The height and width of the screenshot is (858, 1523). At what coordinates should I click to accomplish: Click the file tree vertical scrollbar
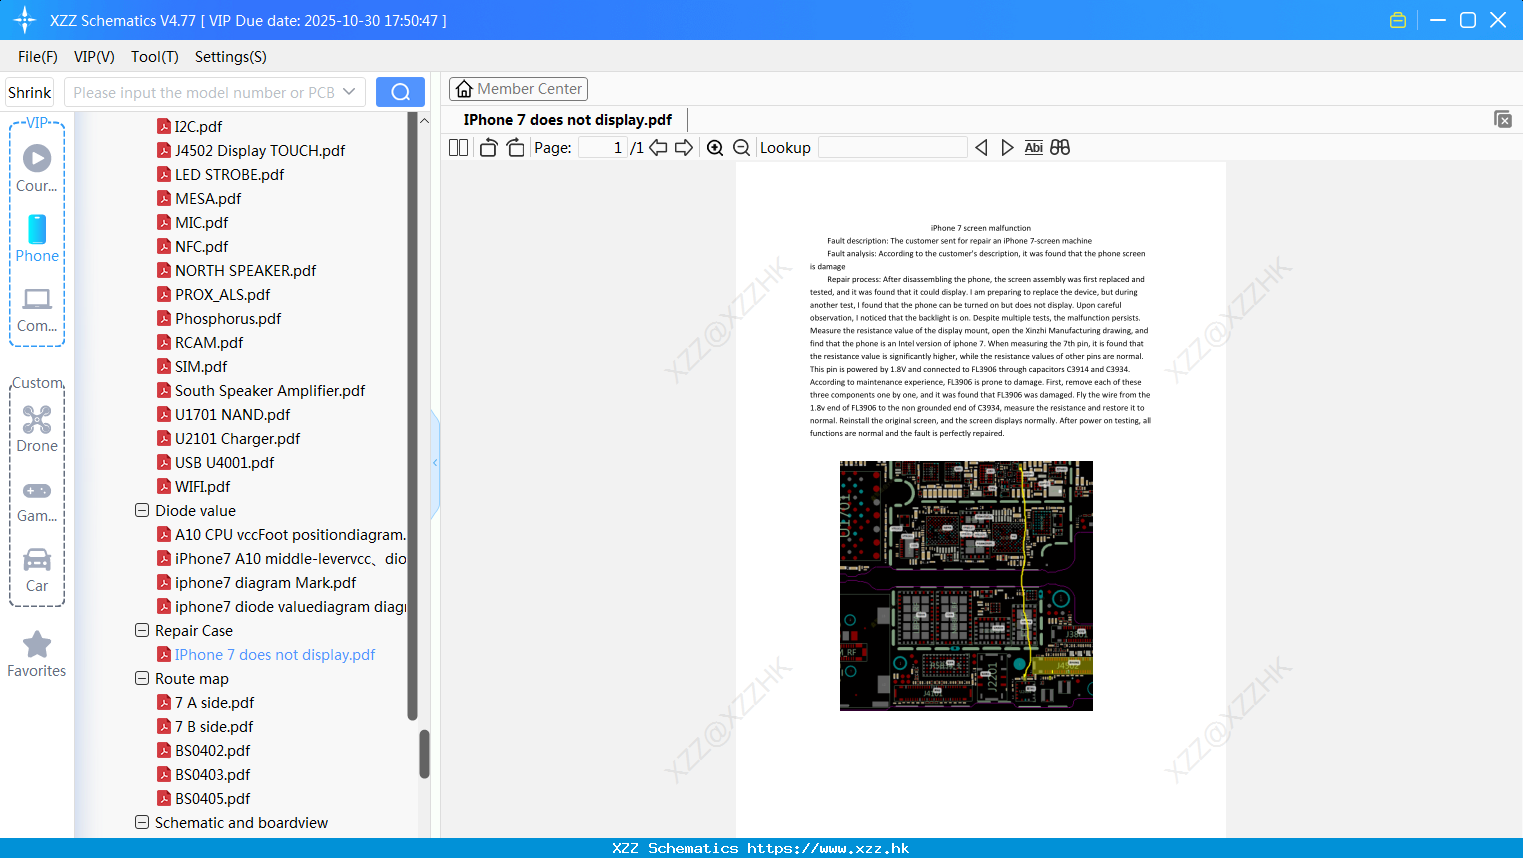click(x=424, y=754)
